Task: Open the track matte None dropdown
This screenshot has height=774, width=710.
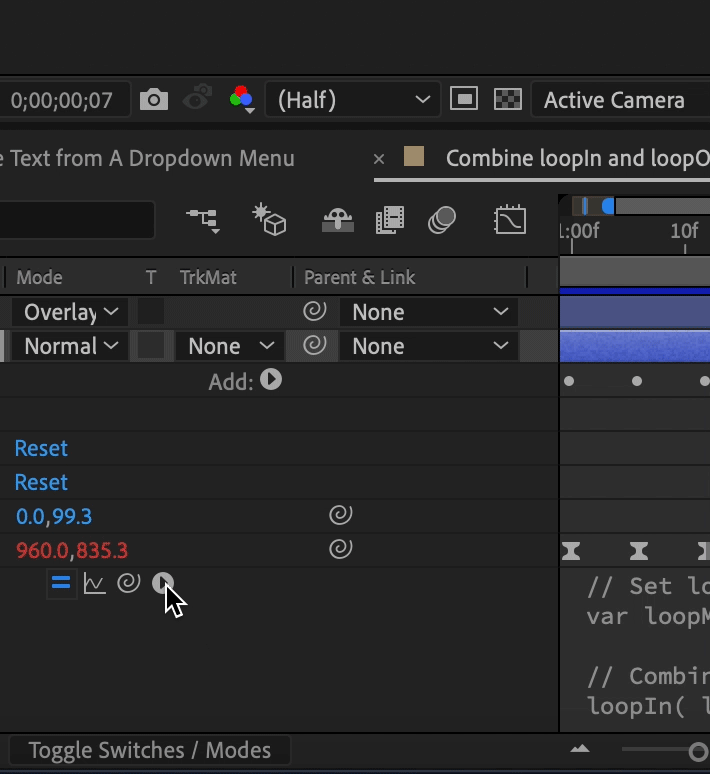Action: click(230, 346)
